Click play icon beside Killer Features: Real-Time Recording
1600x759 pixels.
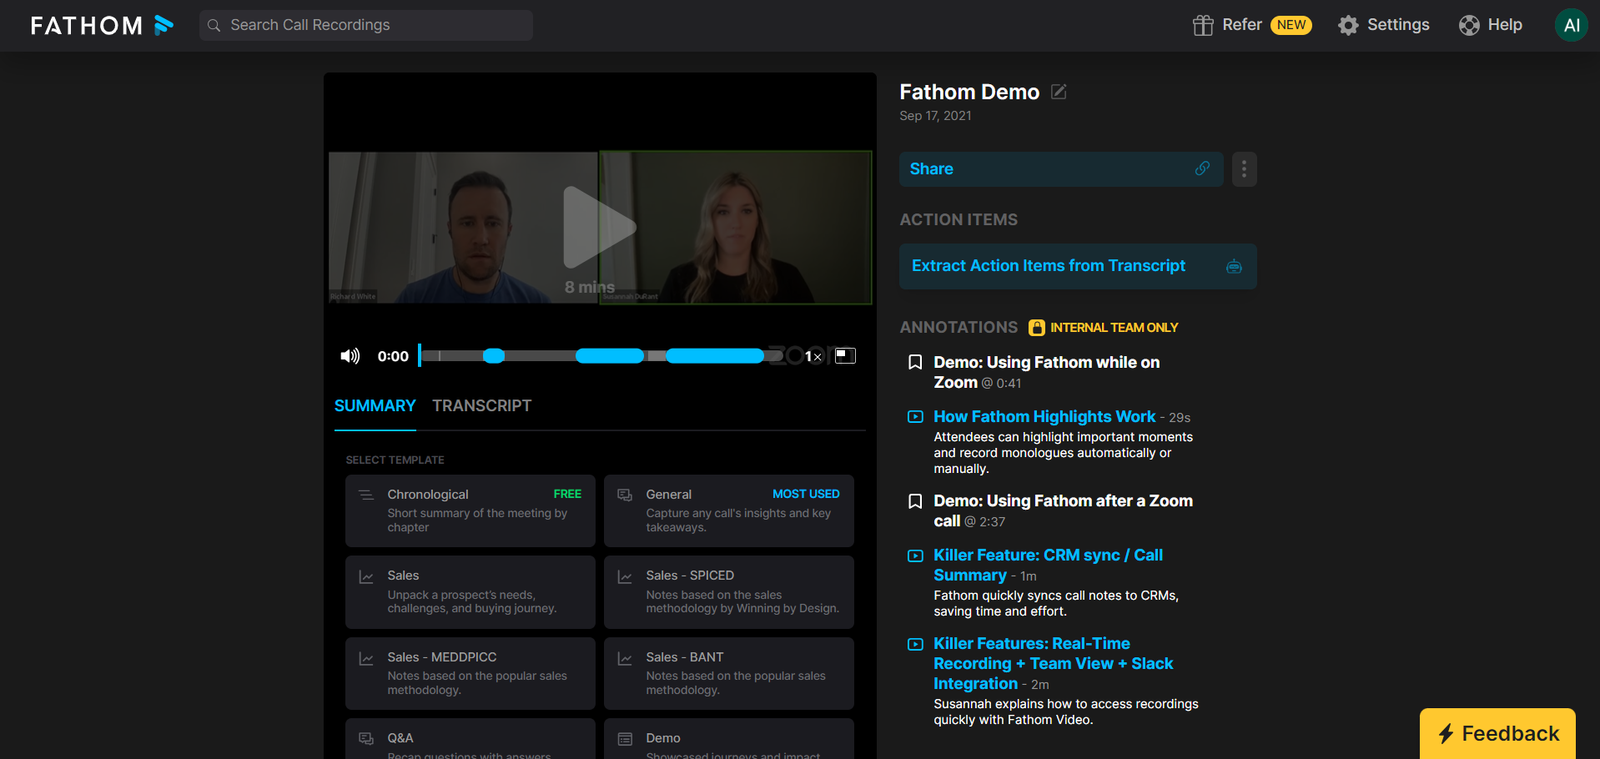click(x=915, y=644)
